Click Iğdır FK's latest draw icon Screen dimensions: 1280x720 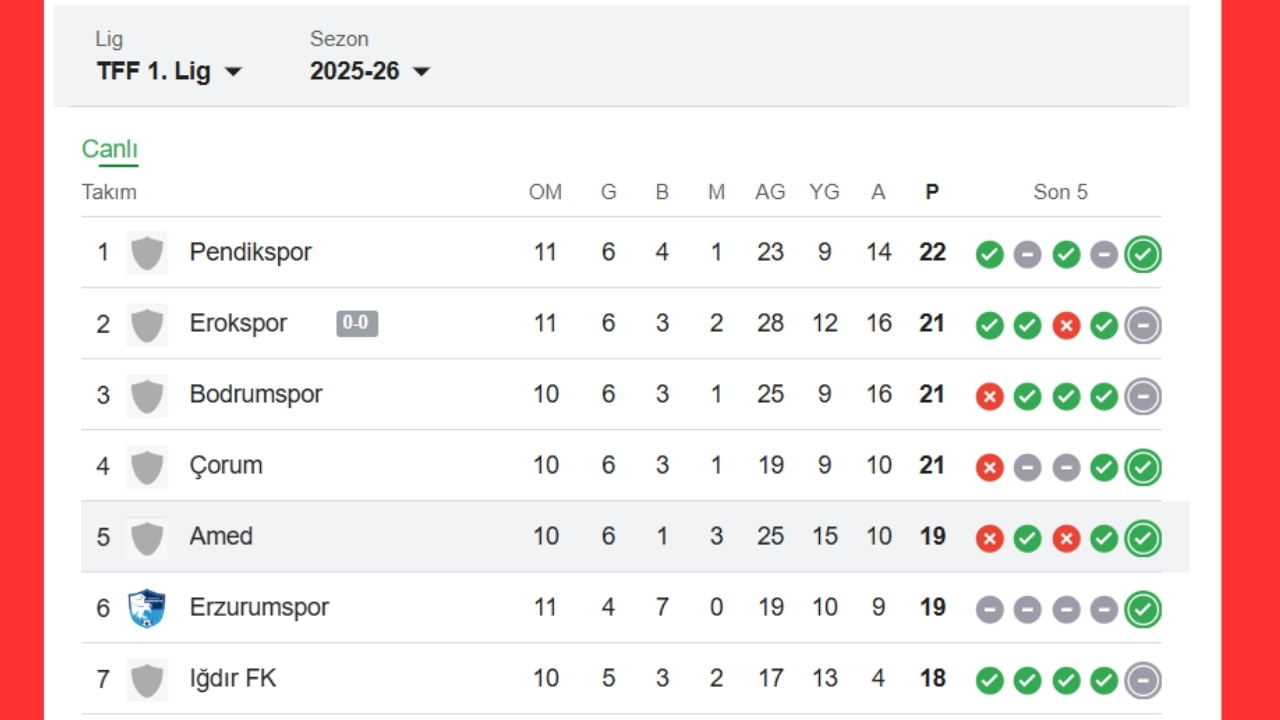[x=1143, y=681]
